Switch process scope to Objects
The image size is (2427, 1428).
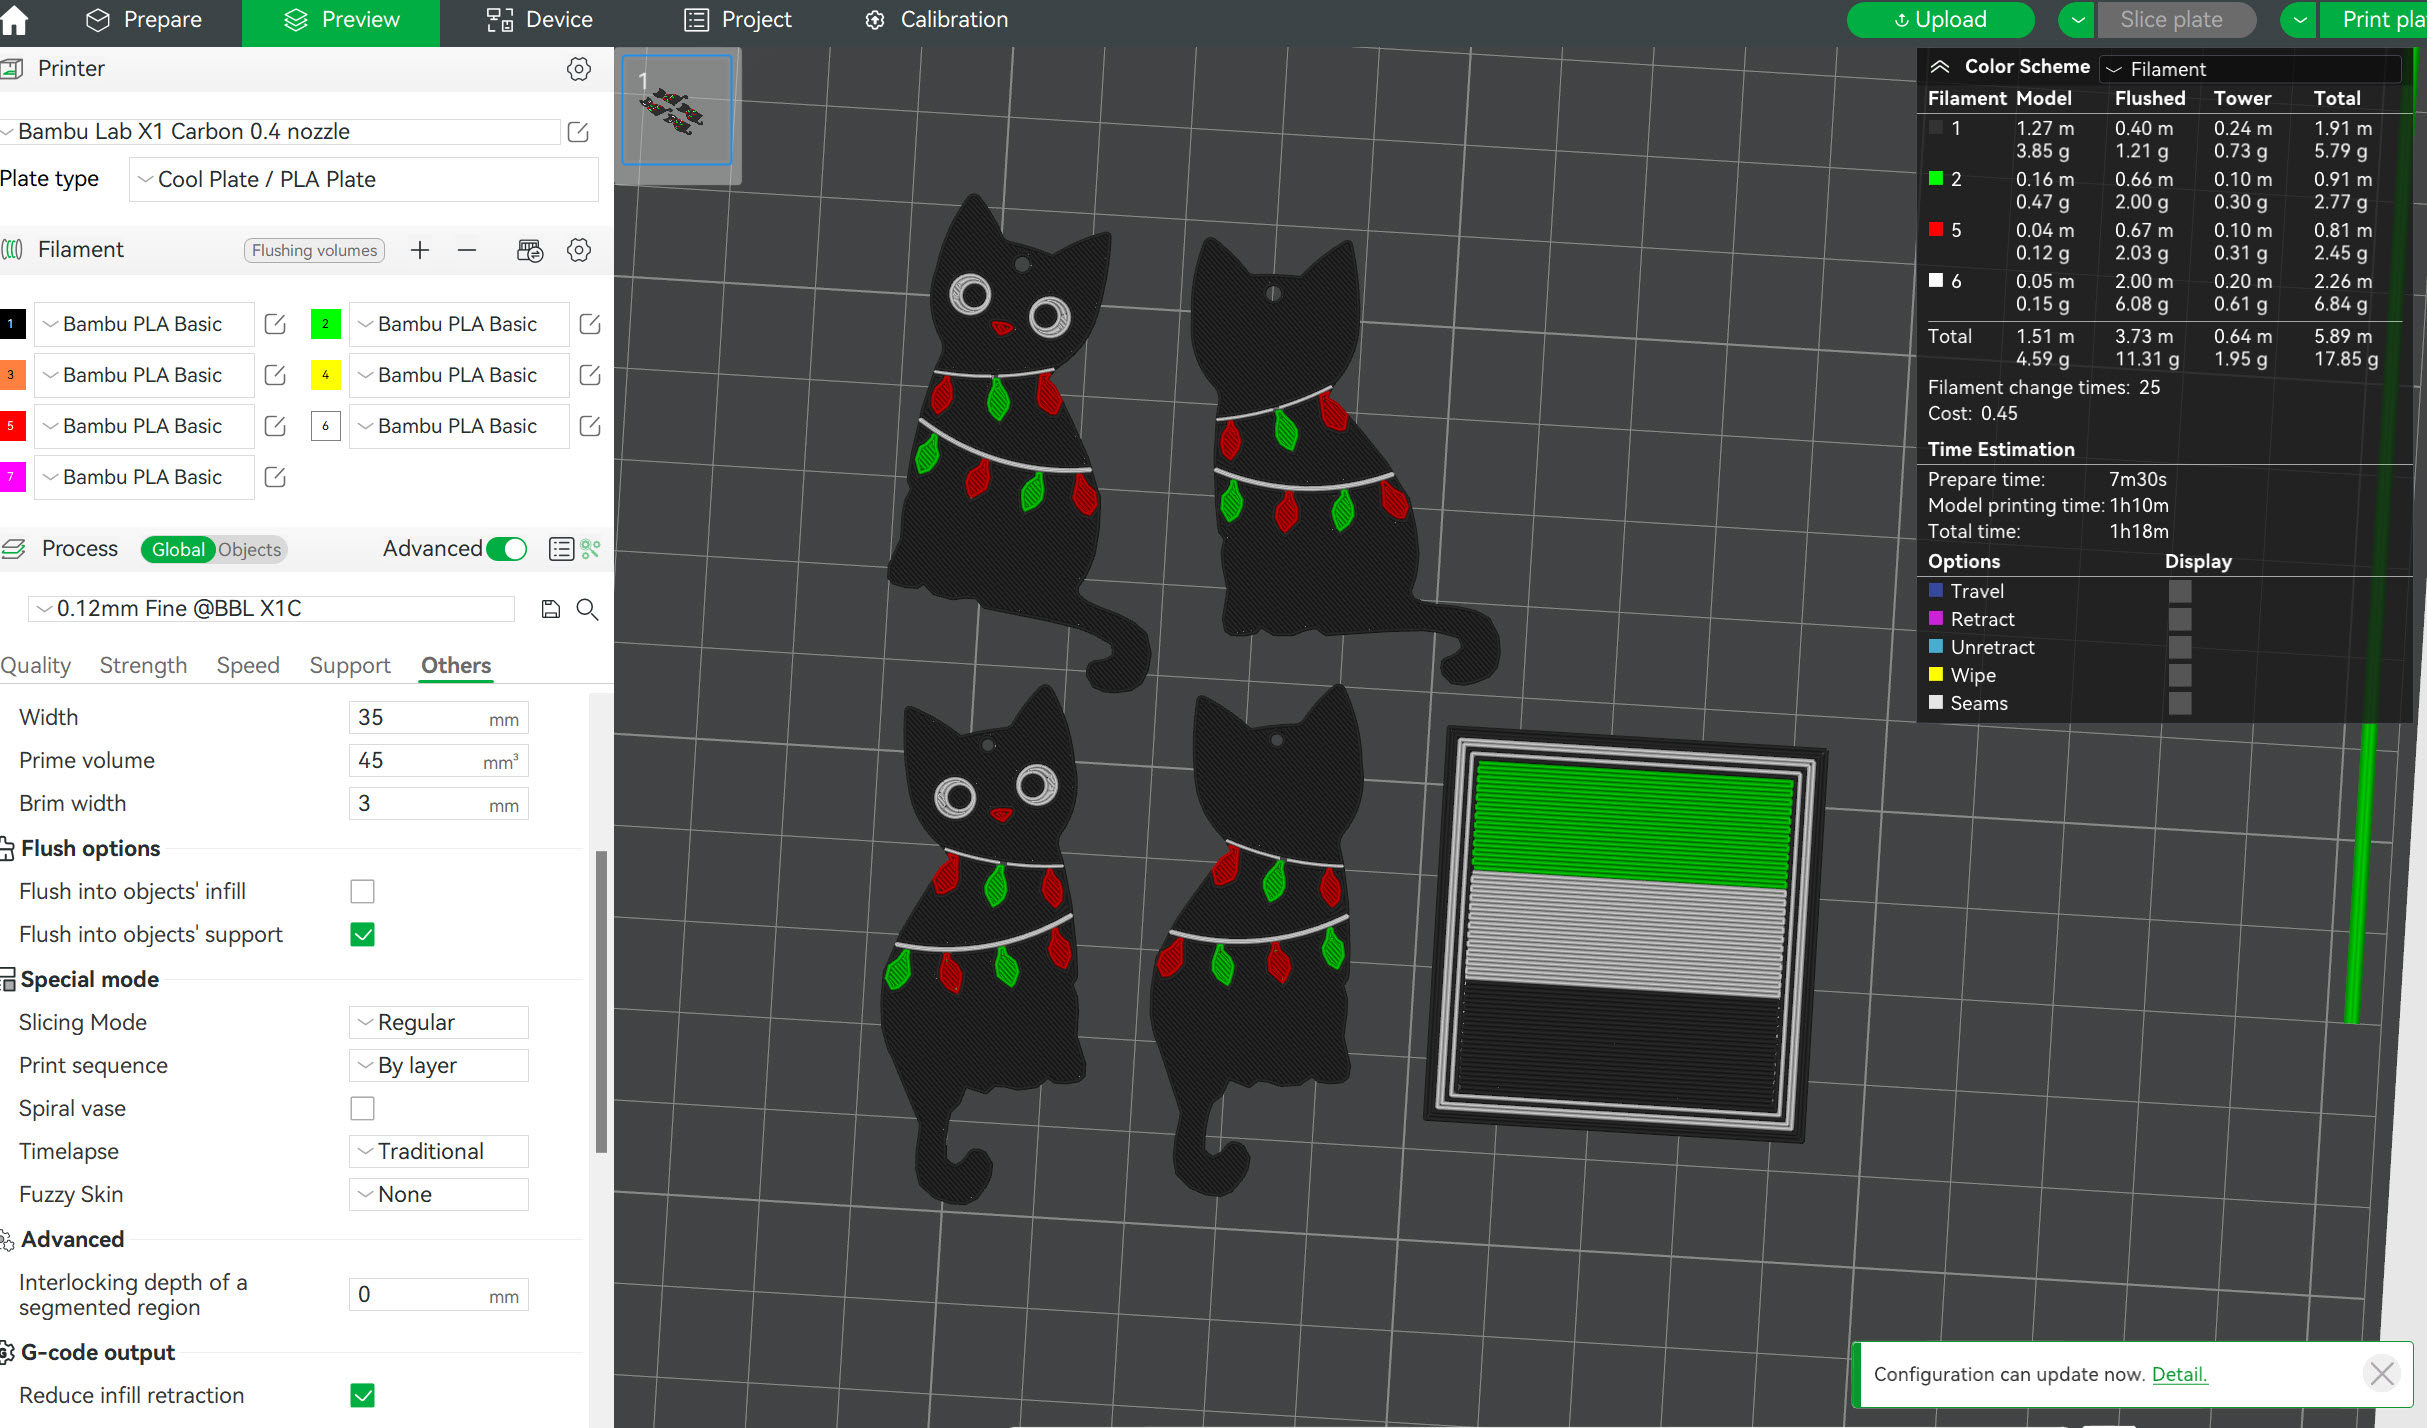point(250,549)
